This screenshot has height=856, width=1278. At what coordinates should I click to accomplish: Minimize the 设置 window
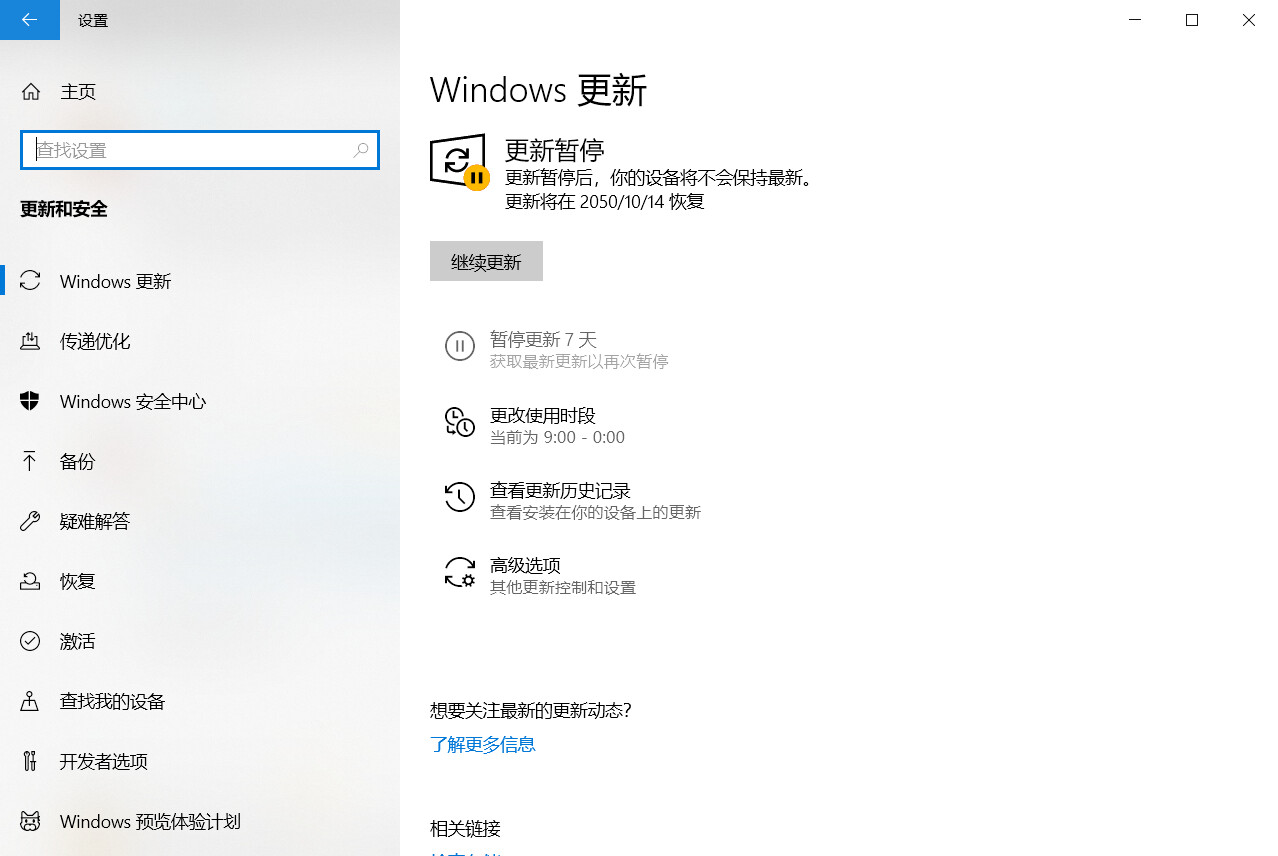pyautogui.click(x=1135, y=20)
